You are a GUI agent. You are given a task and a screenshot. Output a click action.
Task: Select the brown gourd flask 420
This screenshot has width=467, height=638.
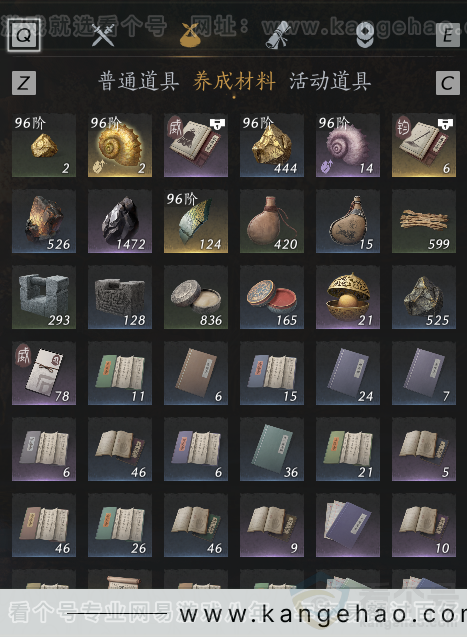[x=272, y=221]
